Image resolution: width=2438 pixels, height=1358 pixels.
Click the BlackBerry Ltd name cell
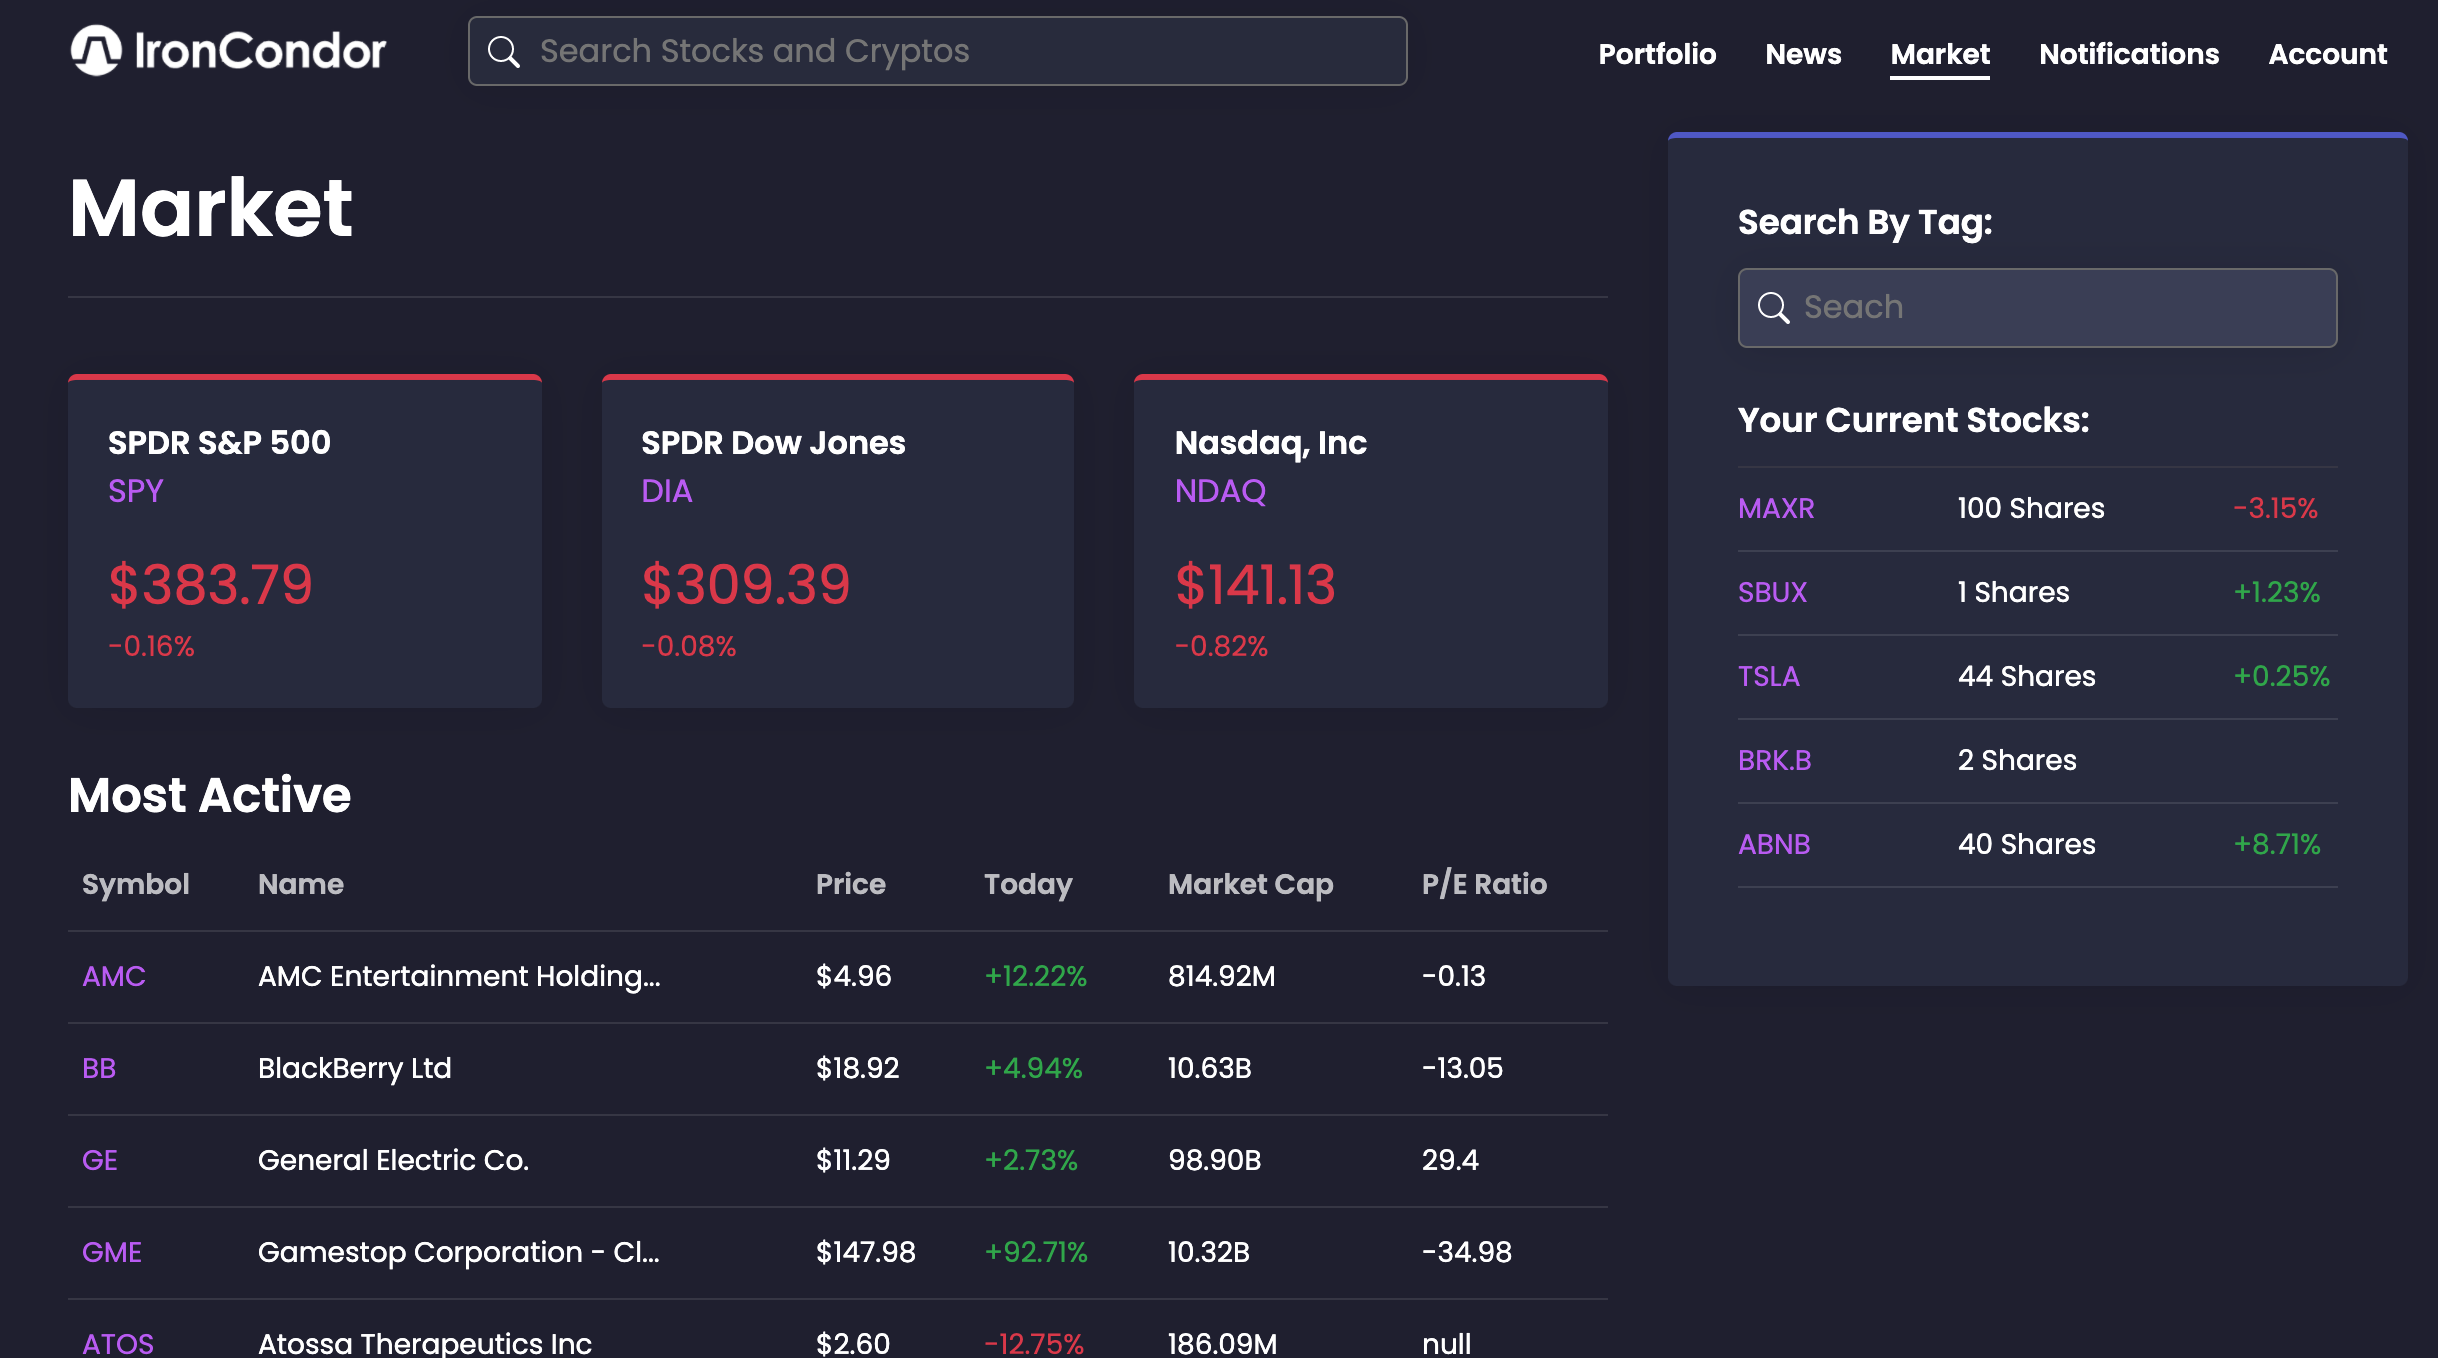click(x=355, y=1068)
